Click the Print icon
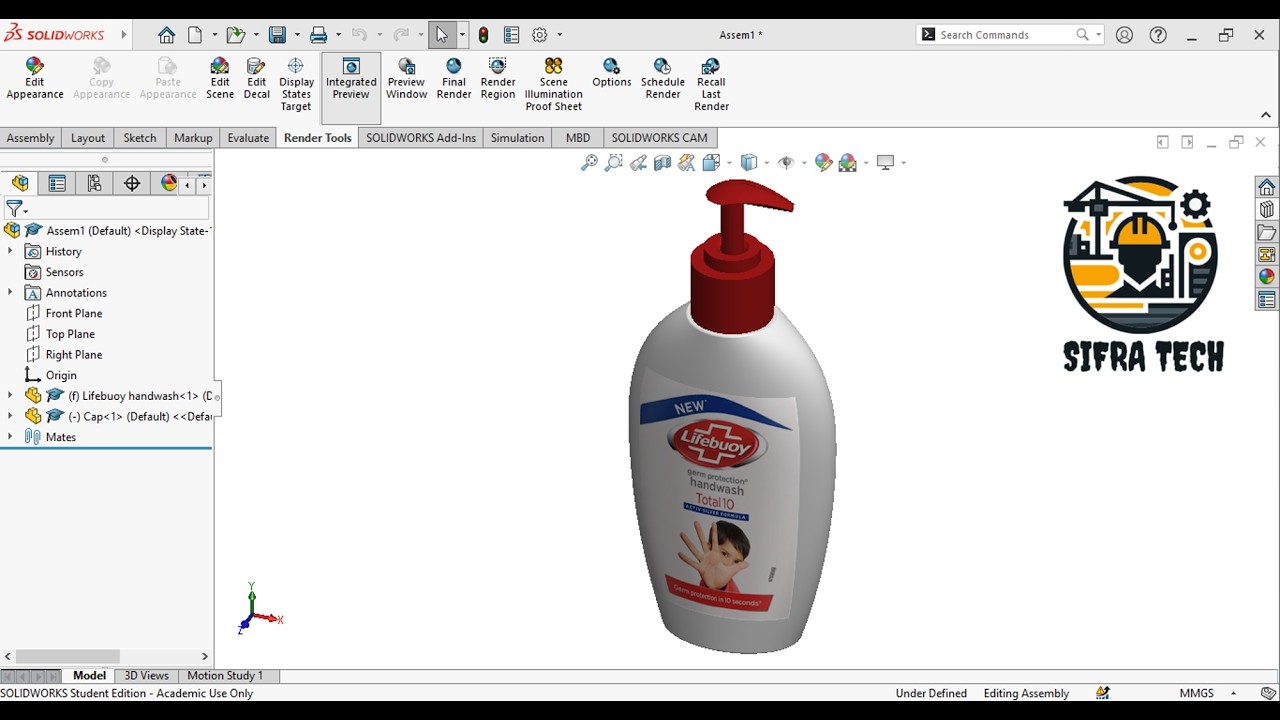 click(318, 35)
